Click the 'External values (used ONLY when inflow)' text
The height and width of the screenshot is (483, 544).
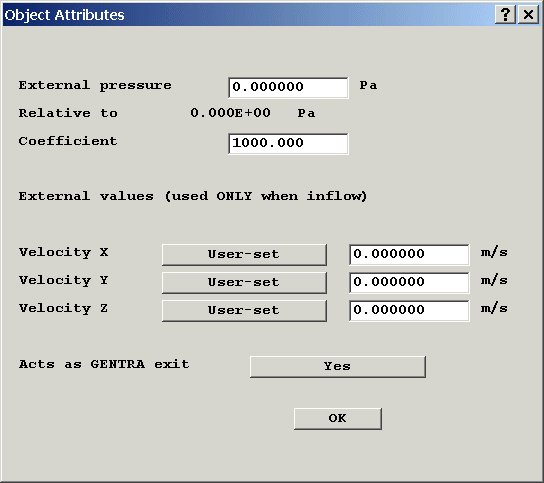coord(193,196)
